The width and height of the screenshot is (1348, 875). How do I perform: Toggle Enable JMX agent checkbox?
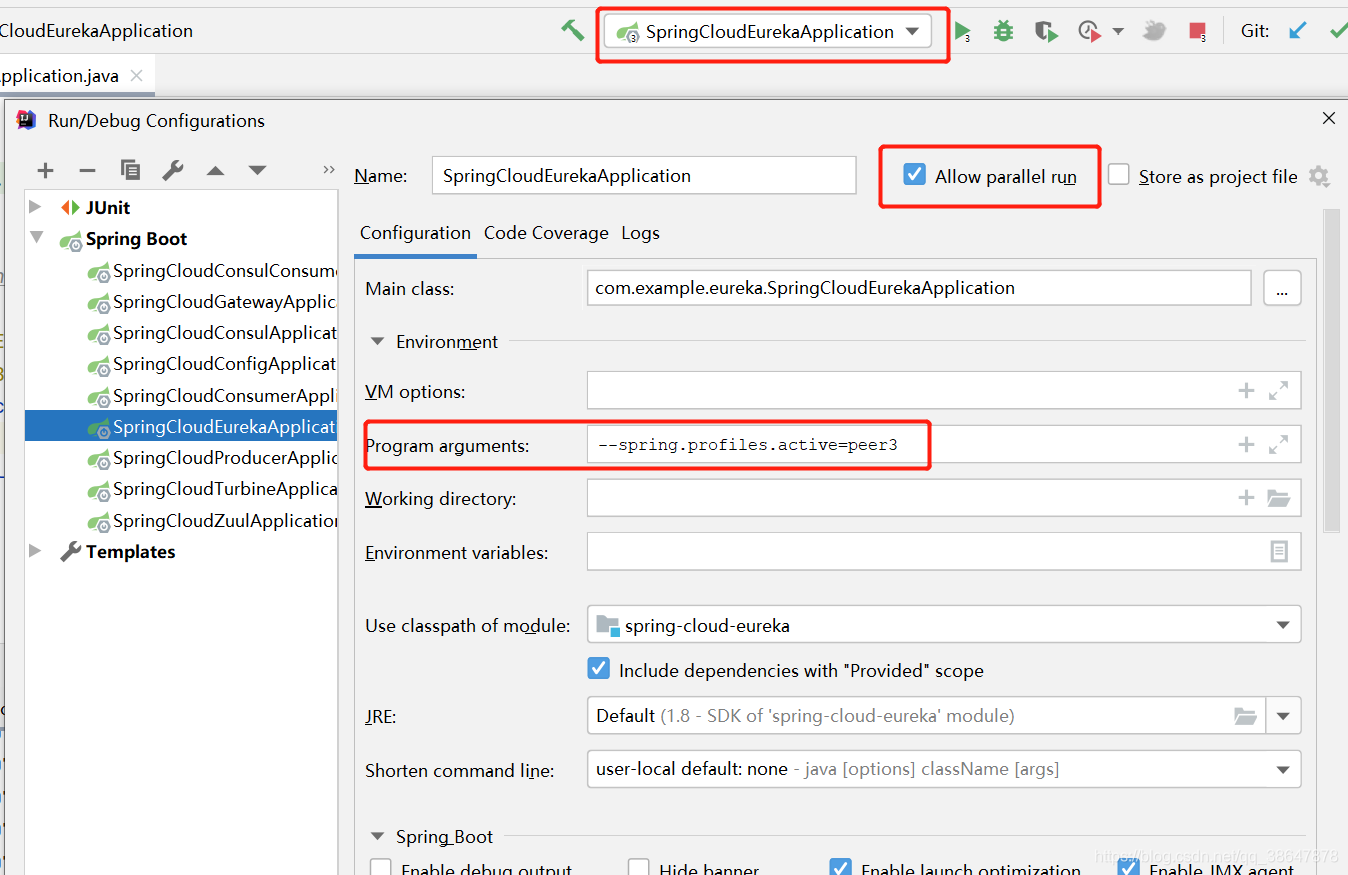[x=1128, y=867]
